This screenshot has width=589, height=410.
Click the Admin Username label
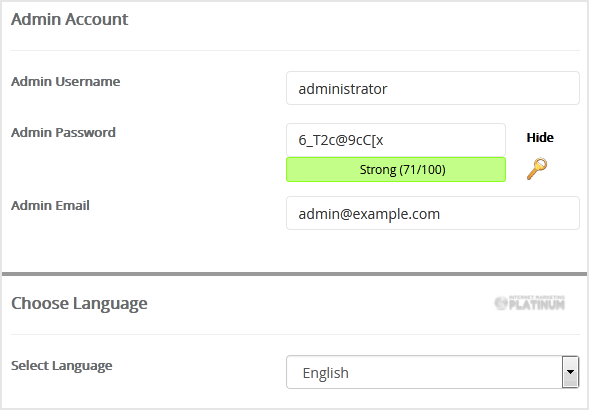[66, 82]
